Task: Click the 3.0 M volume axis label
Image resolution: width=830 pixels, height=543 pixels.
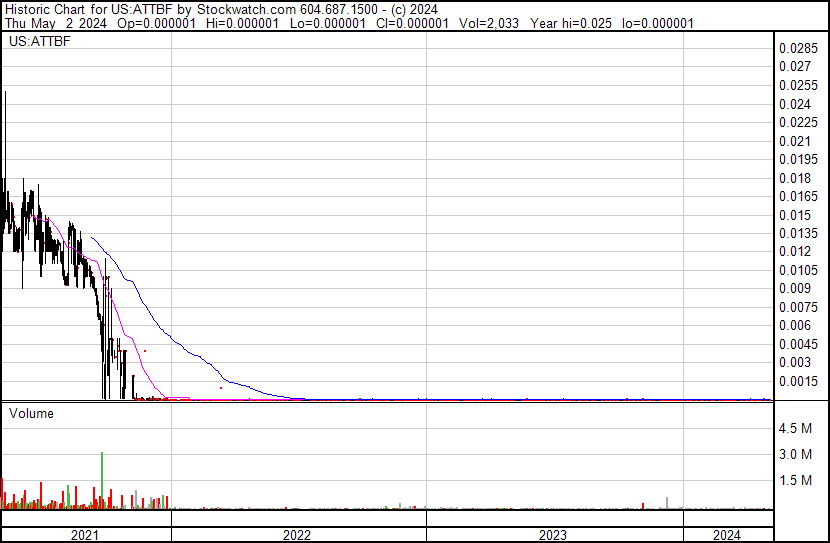Action: (x=795, y=455)
